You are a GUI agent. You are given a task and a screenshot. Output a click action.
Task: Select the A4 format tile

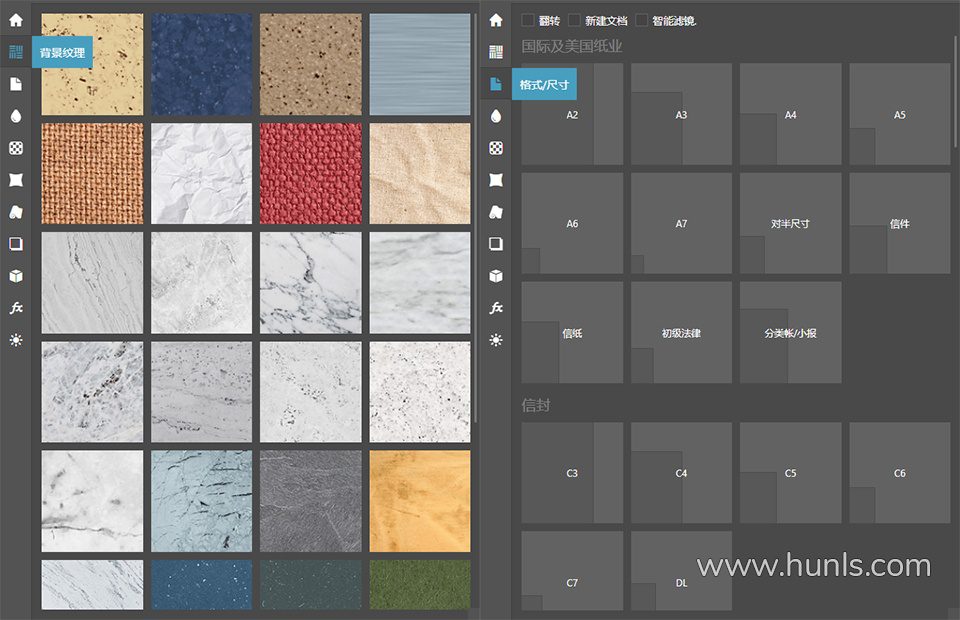coord(790,114)
